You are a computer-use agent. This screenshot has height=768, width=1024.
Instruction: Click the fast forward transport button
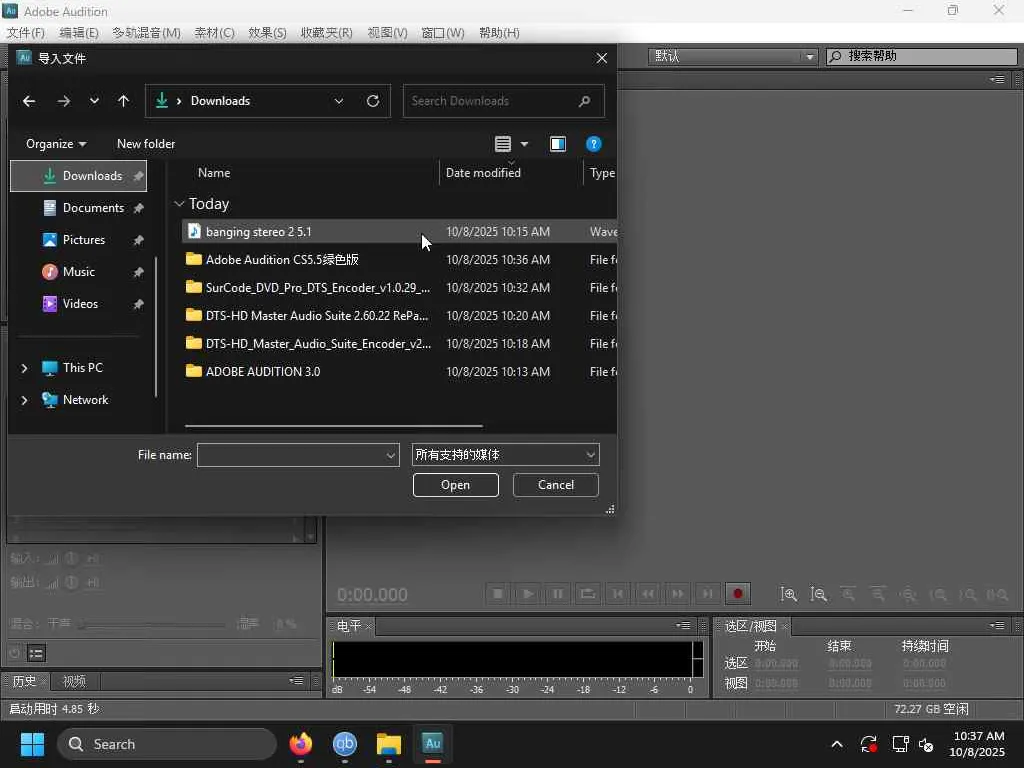pyautogui.click(x=678, y=594)
